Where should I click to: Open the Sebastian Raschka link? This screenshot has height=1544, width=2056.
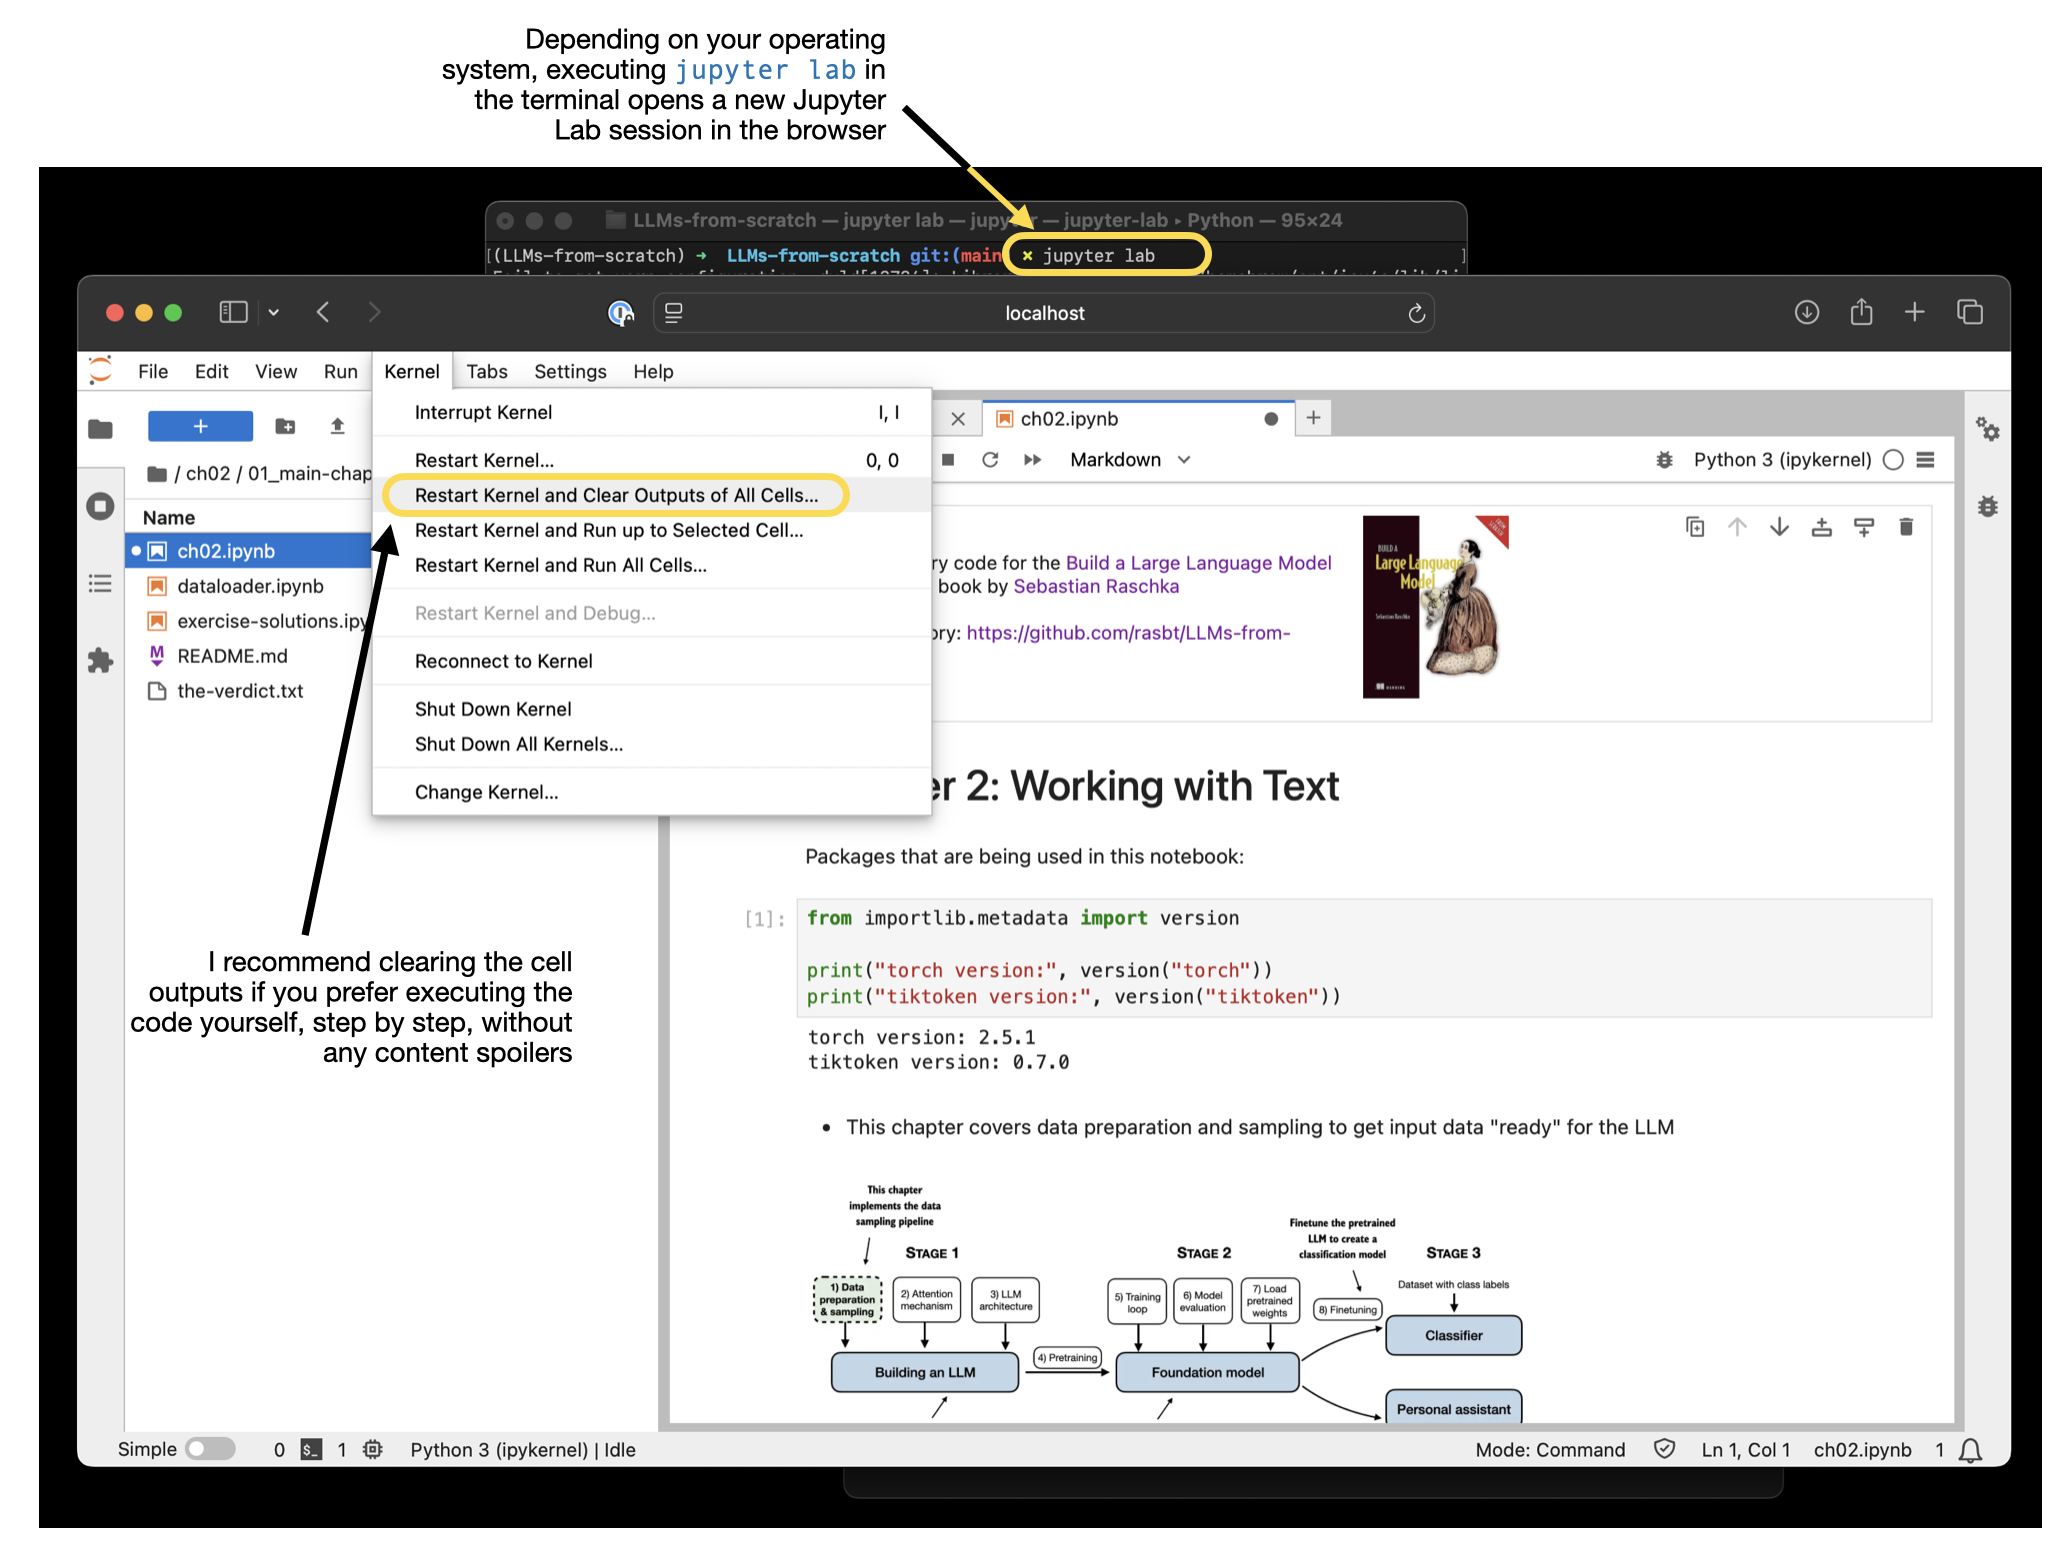pyautogui.click(x=1096, y=586)
